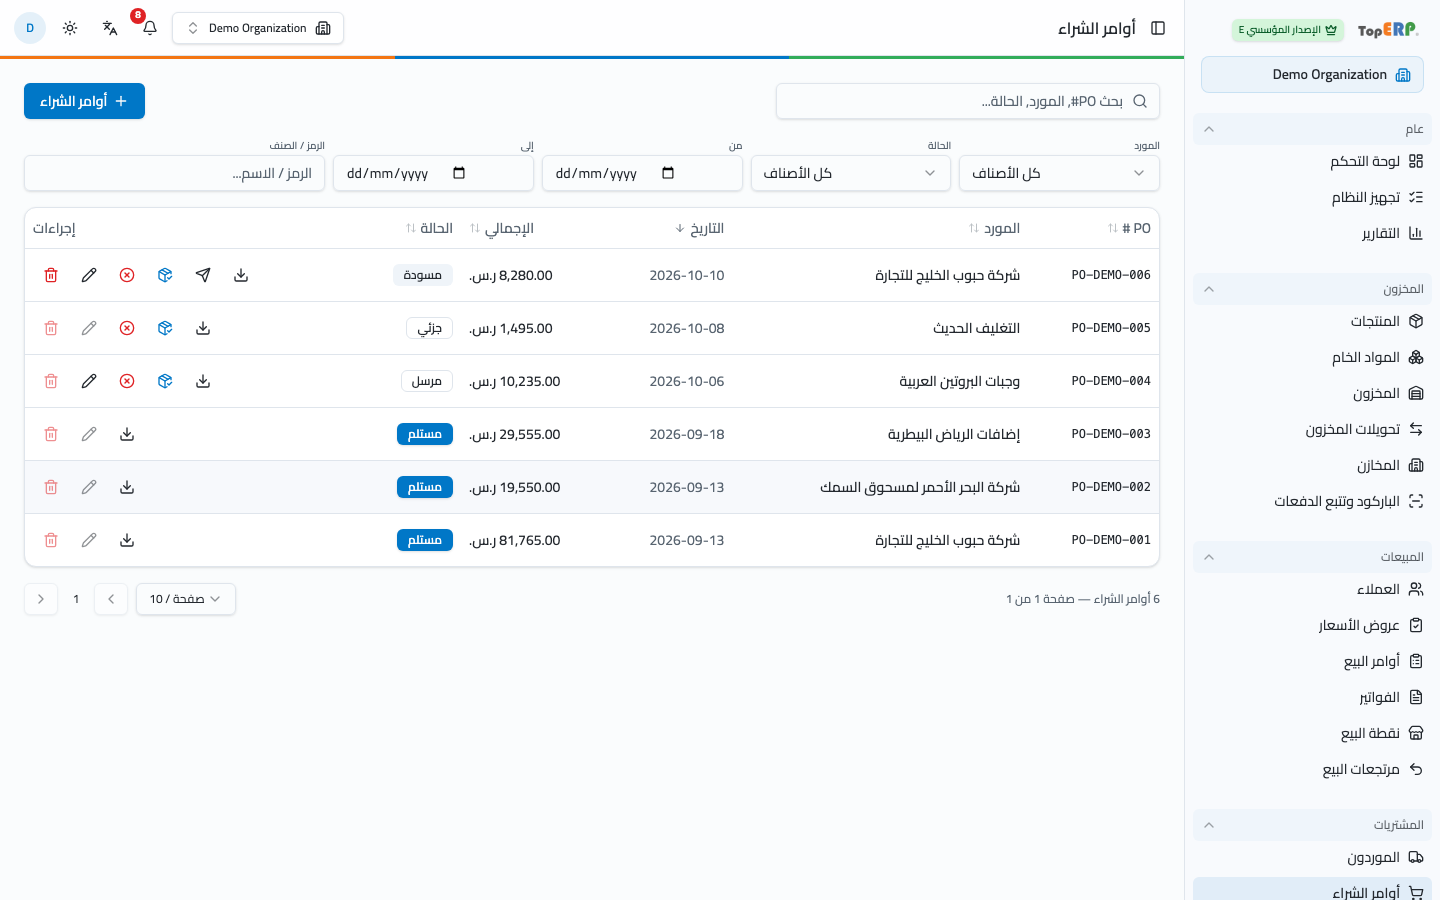Download PO-DEMO-005 document
1440x900 pixels.
pos(203,328)
